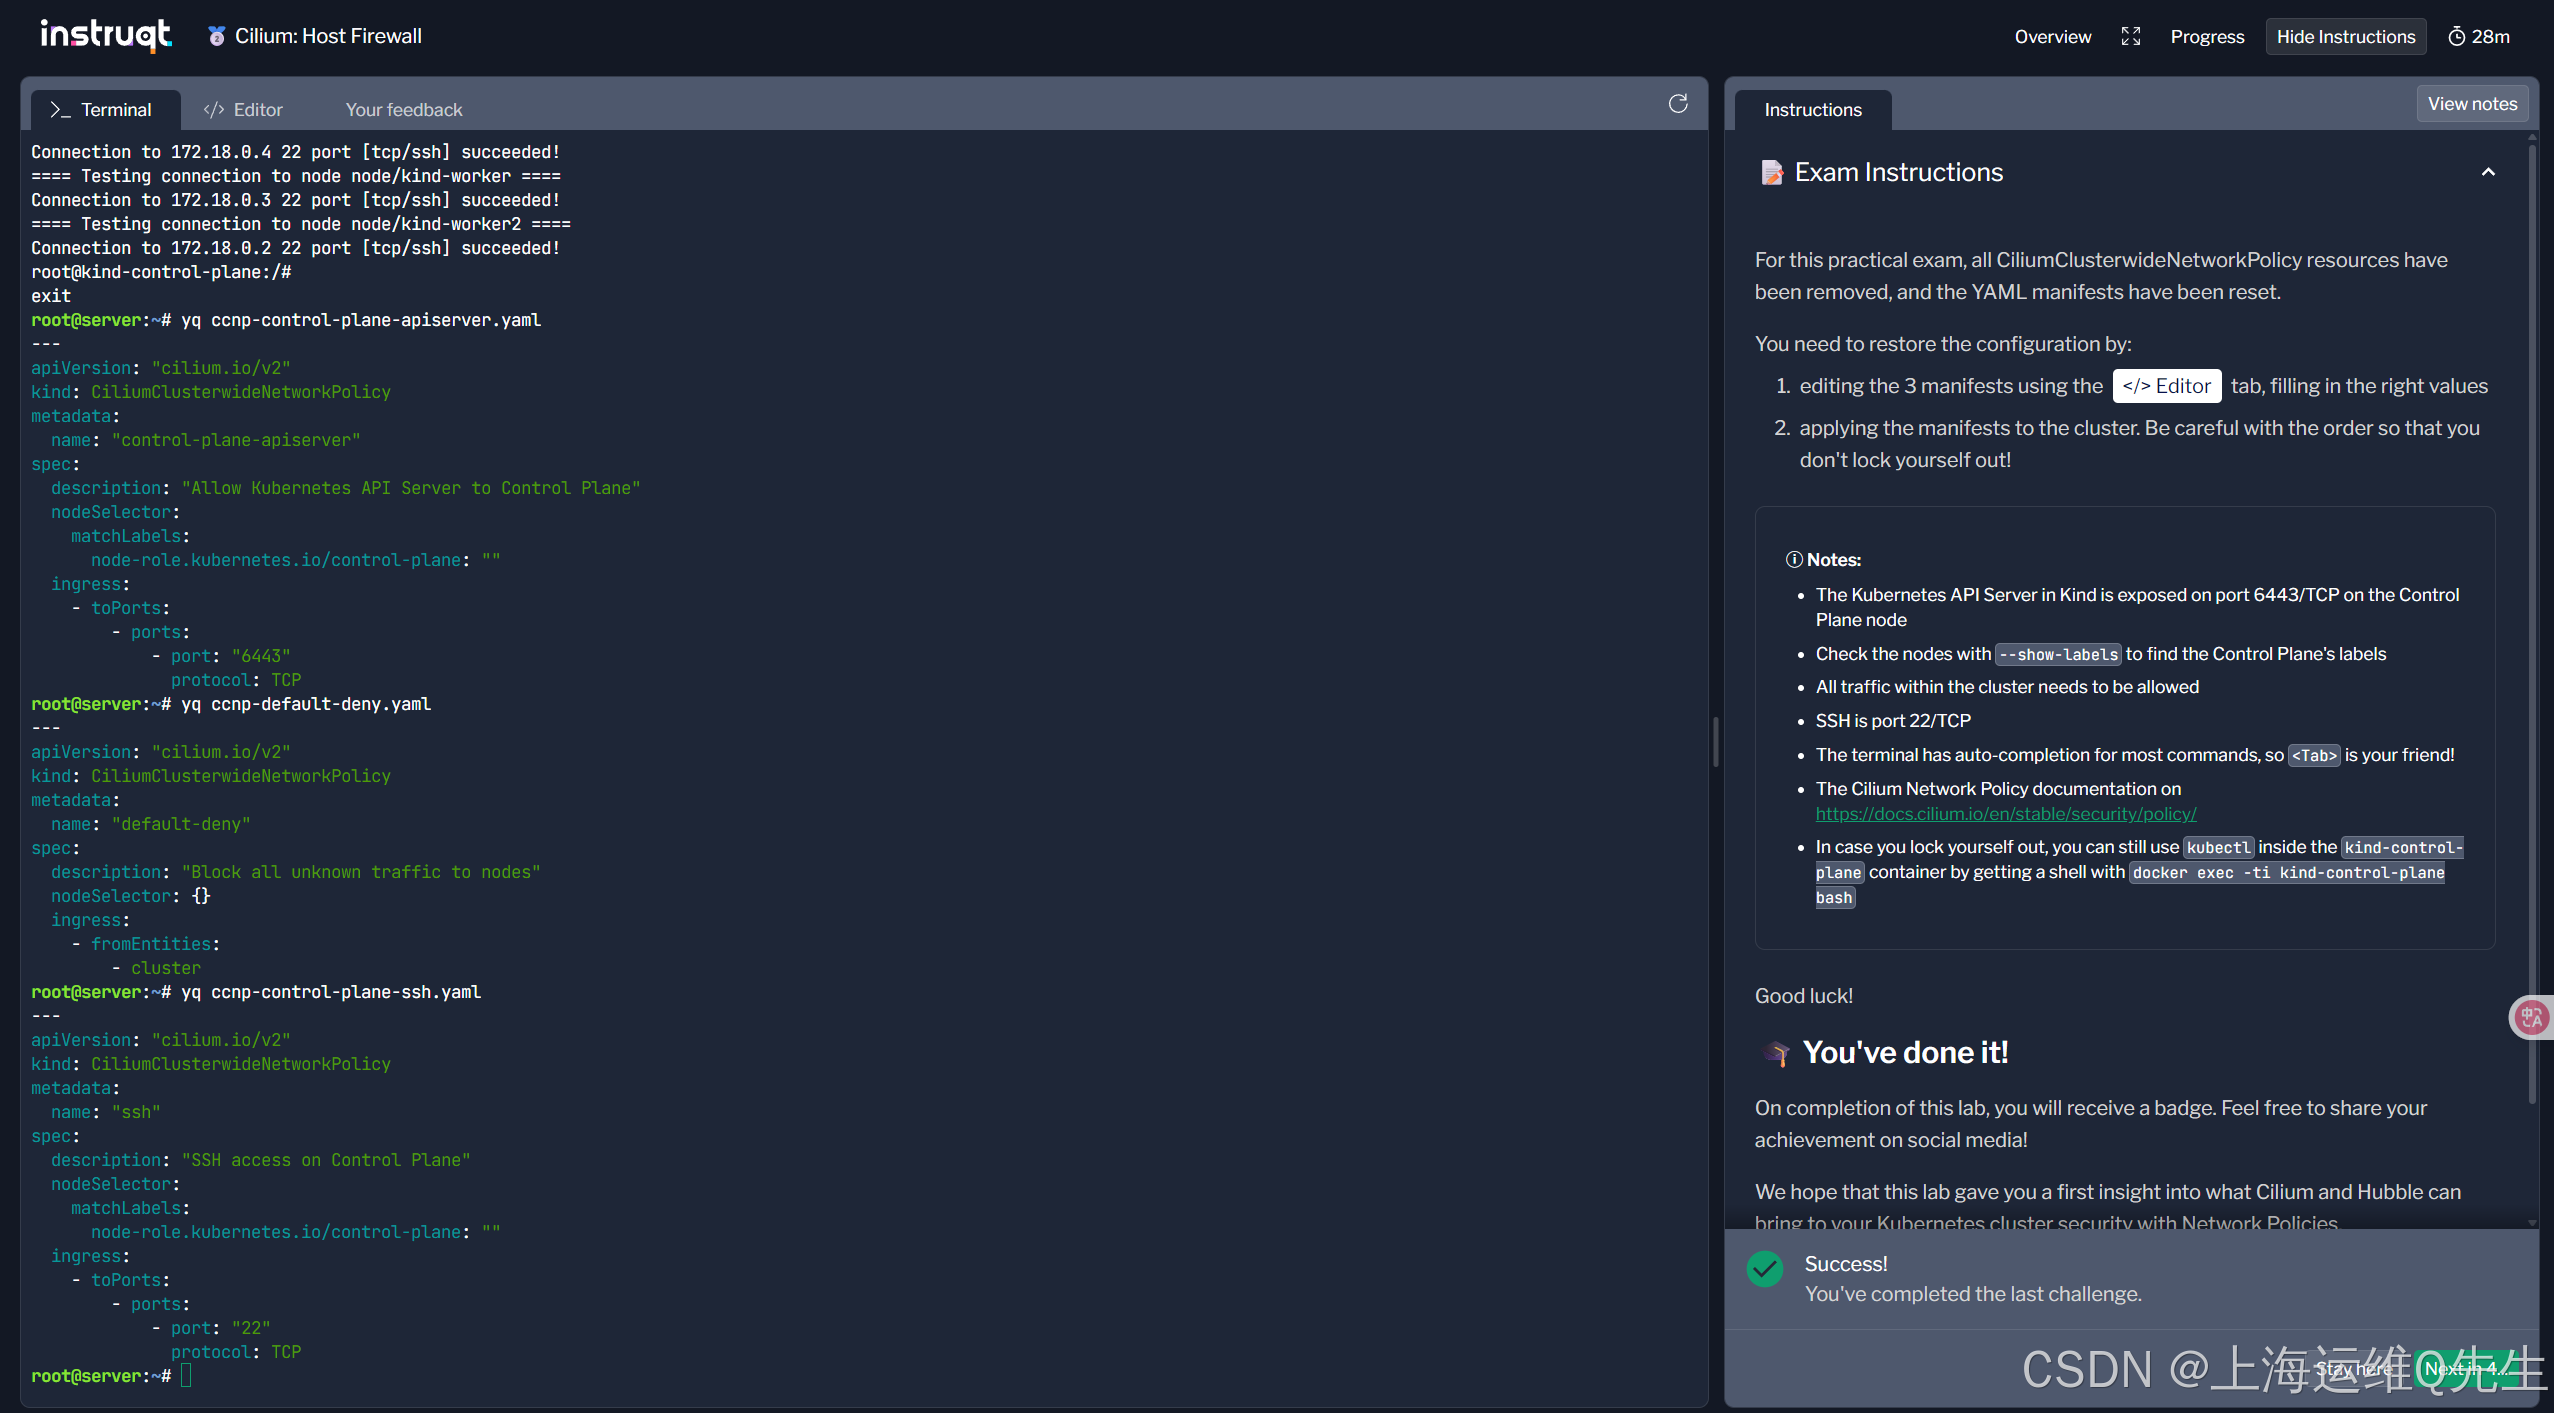Open the Your feedback tab
Image resolution: width=2554 pixels, height=1413 pixels.
(403, 110)
